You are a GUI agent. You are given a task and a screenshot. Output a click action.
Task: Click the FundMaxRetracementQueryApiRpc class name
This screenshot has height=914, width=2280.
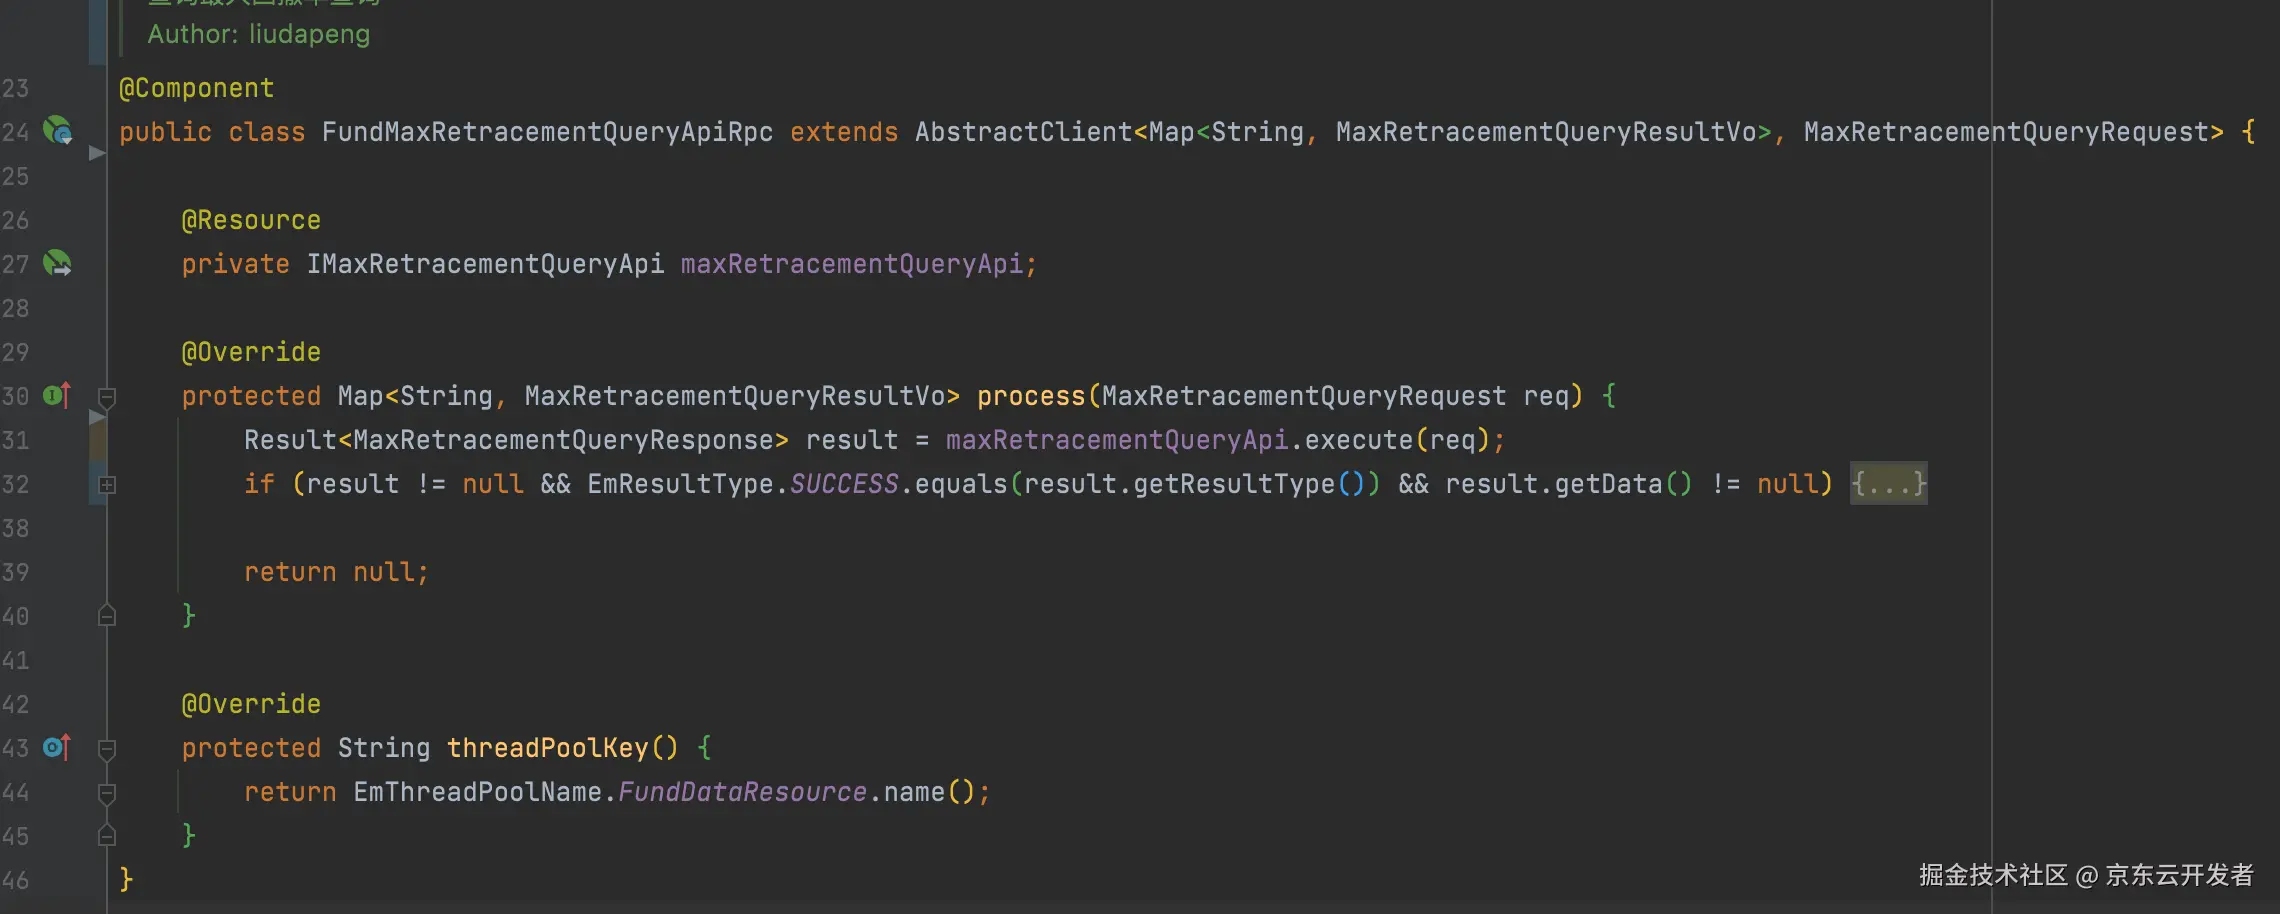pos(547,132)
